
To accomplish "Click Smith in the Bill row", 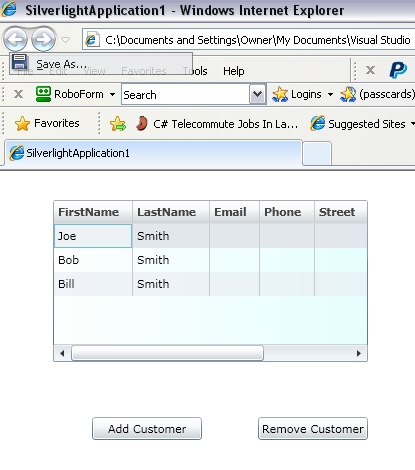I will coord(153,284).
